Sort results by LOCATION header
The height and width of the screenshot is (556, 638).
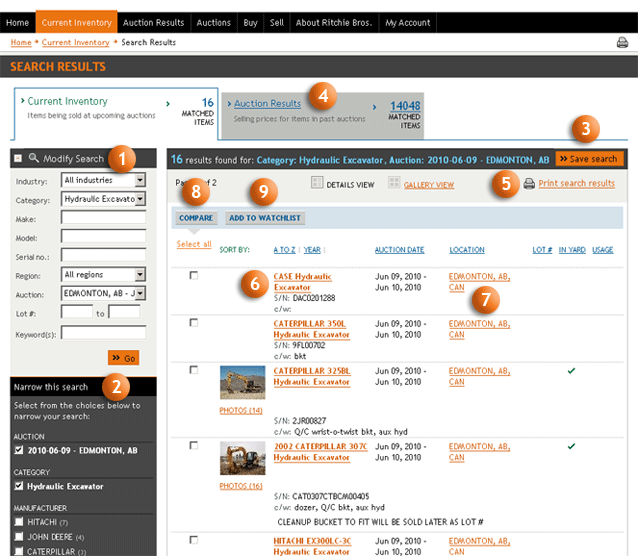point(467,250)
